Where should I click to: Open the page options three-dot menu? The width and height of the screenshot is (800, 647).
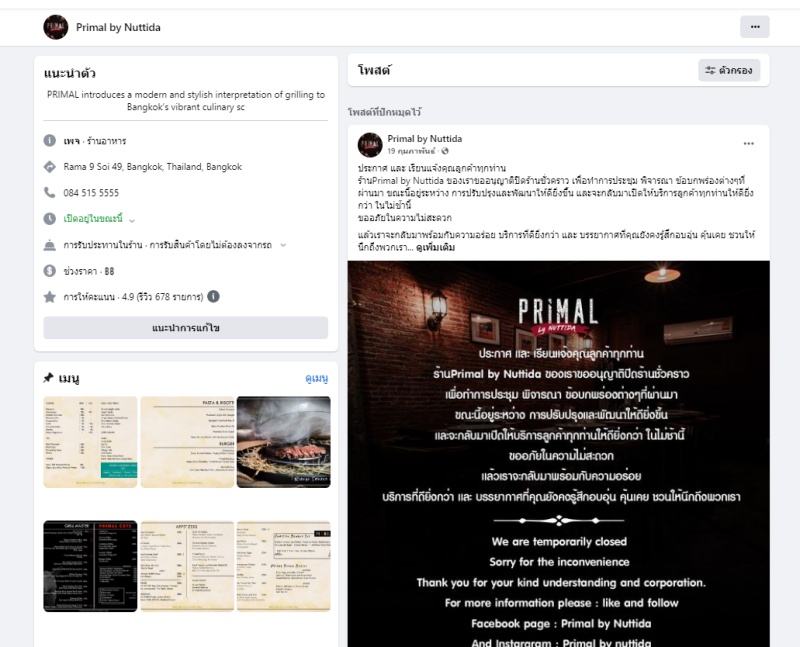(x=755, y=27)
